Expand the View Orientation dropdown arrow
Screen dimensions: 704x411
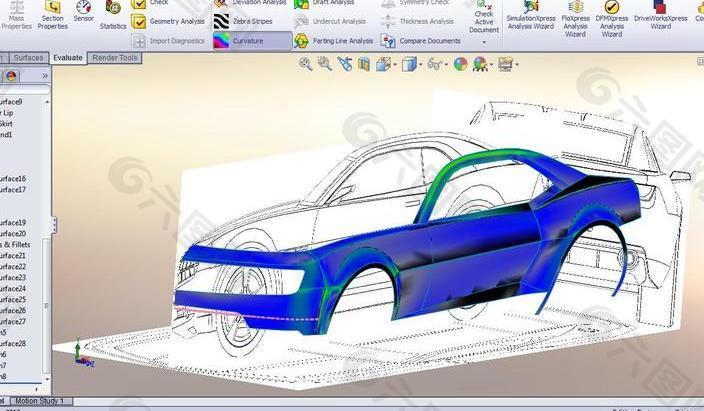395,65
